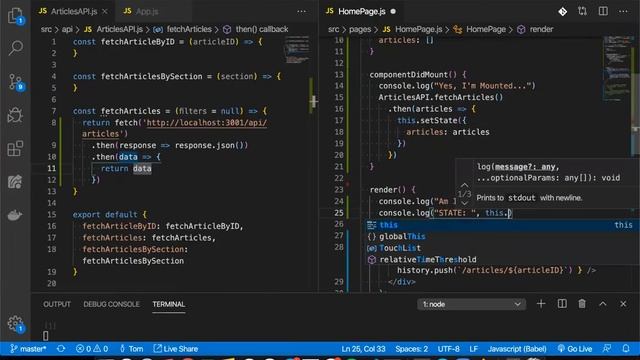Maximize the panel with up chevron
The height and width of the screenshot is (360, 640).
click(602, 304)
